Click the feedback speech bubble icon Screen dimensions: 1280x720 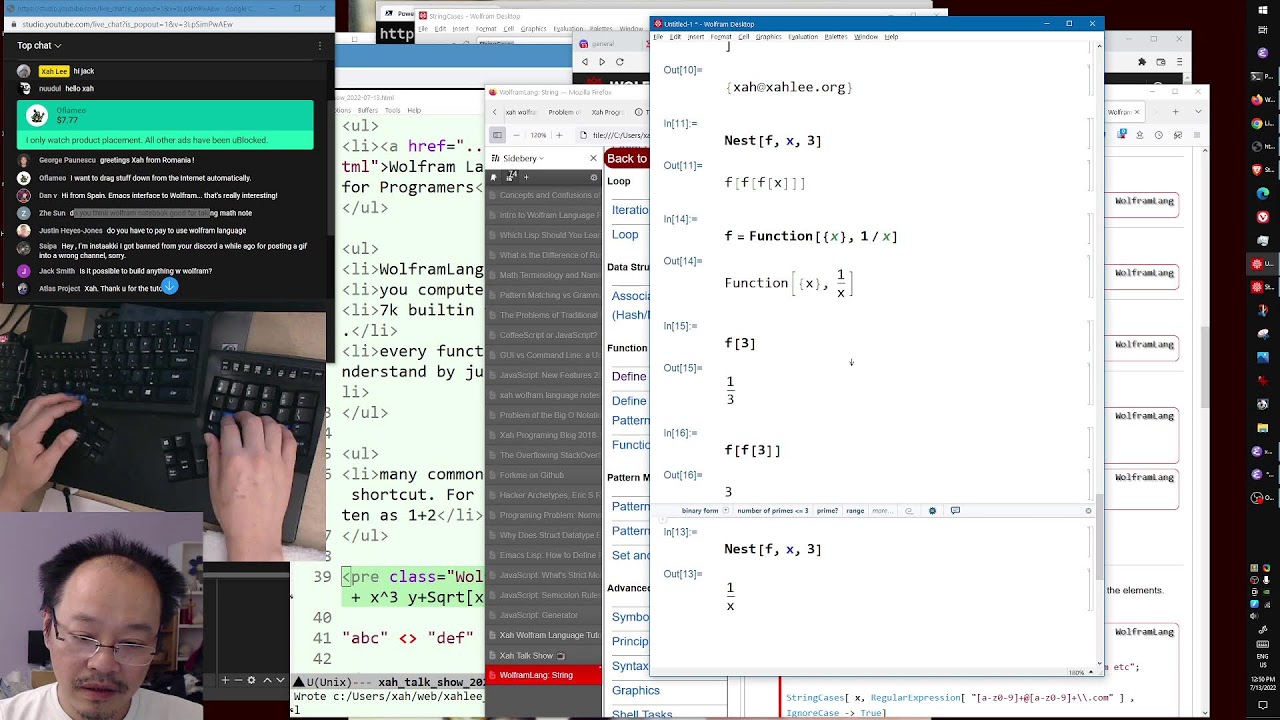955,511
